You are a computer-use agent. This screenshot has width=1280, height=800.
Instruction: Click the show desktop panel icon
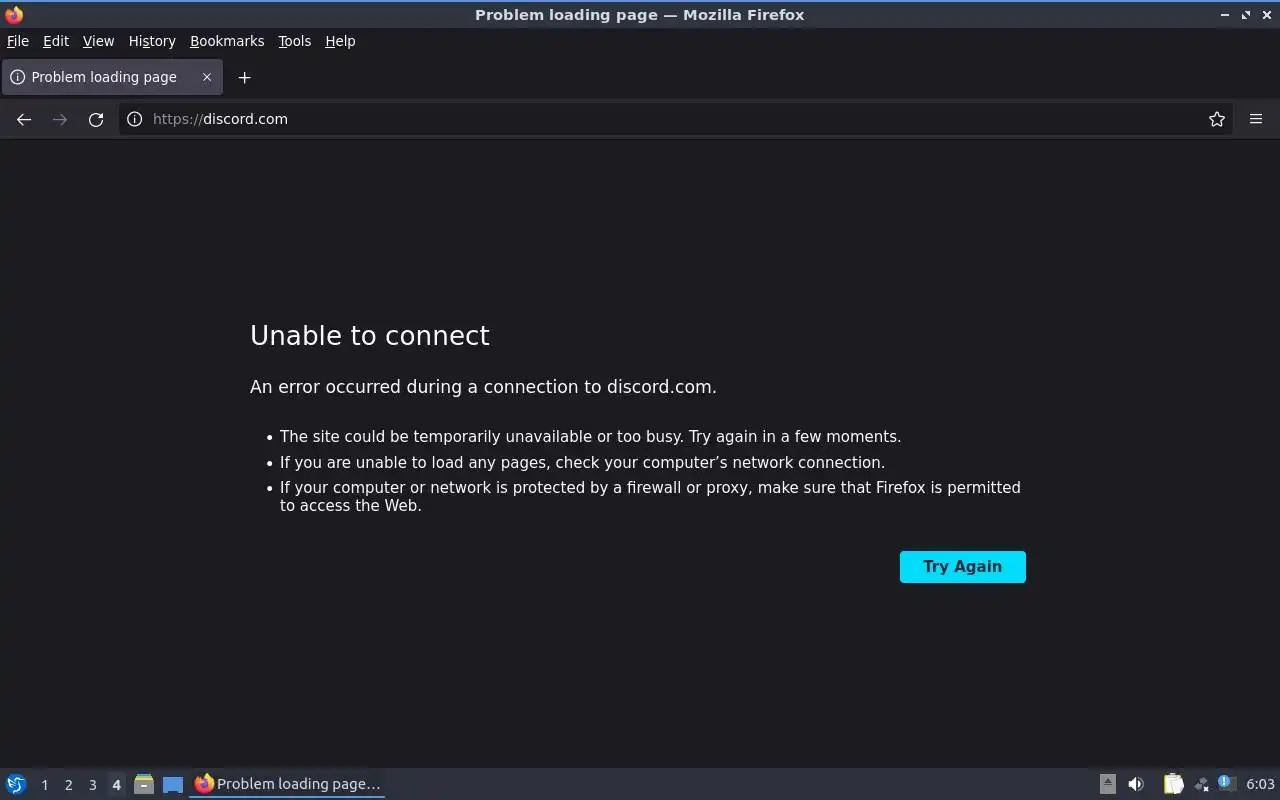click(173, 784)
